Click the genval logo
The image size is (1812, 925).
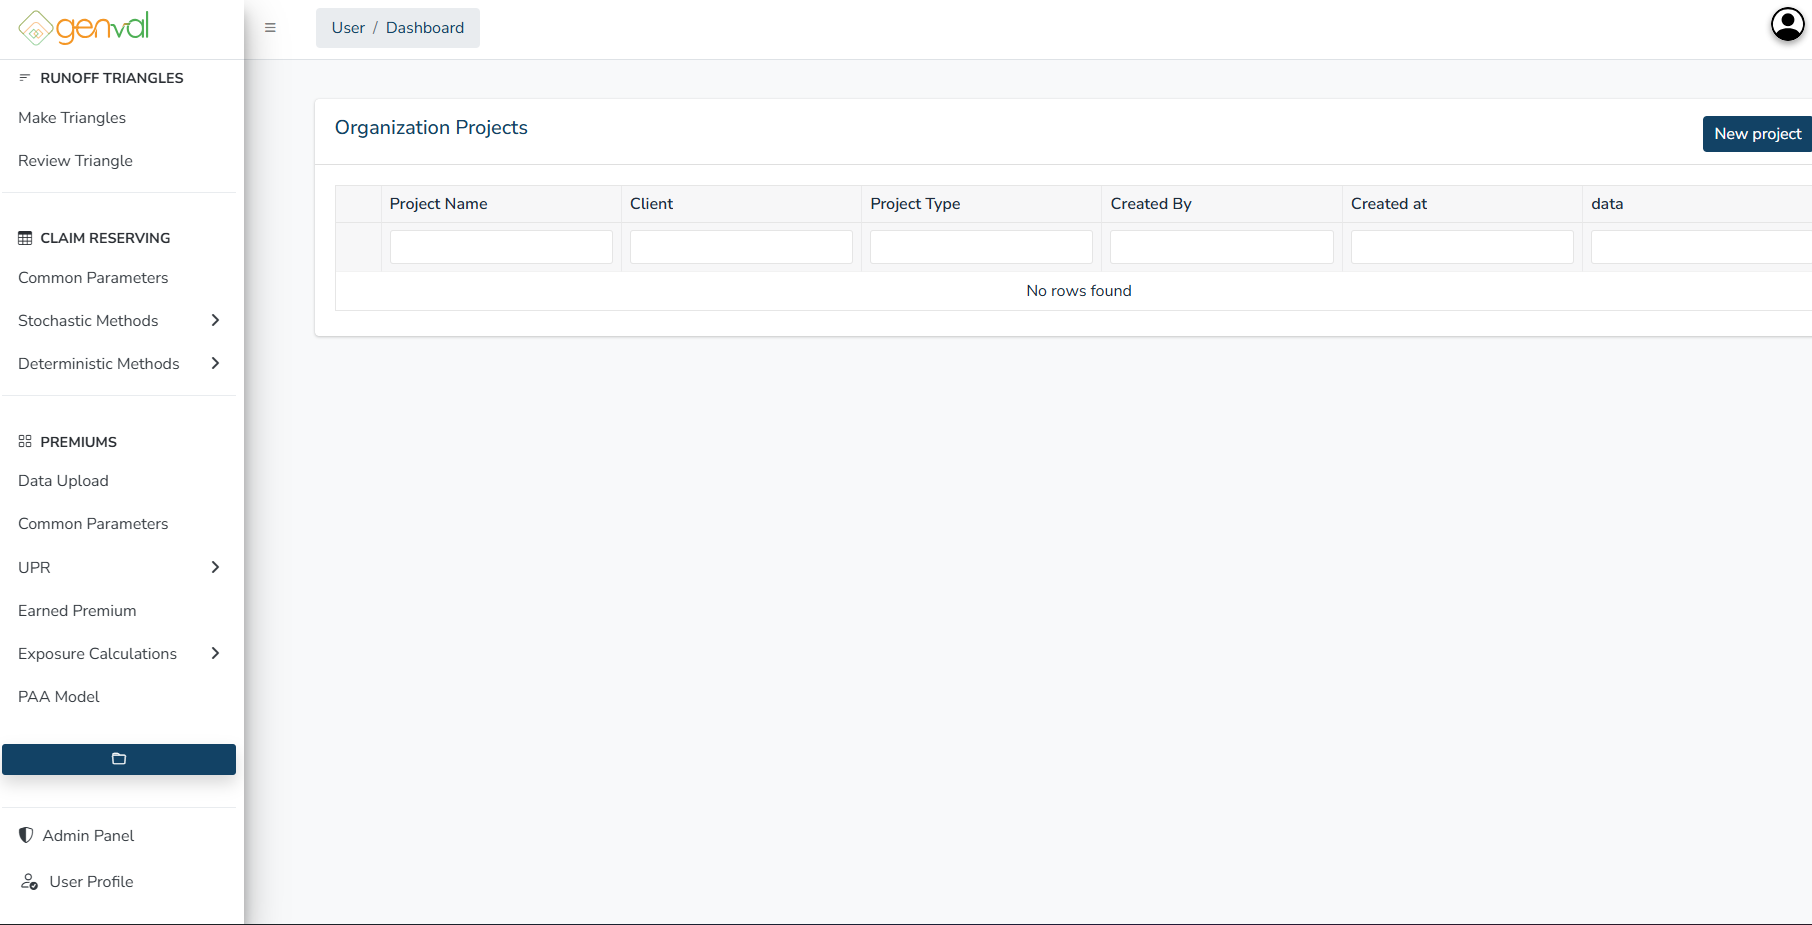(81, 27)
